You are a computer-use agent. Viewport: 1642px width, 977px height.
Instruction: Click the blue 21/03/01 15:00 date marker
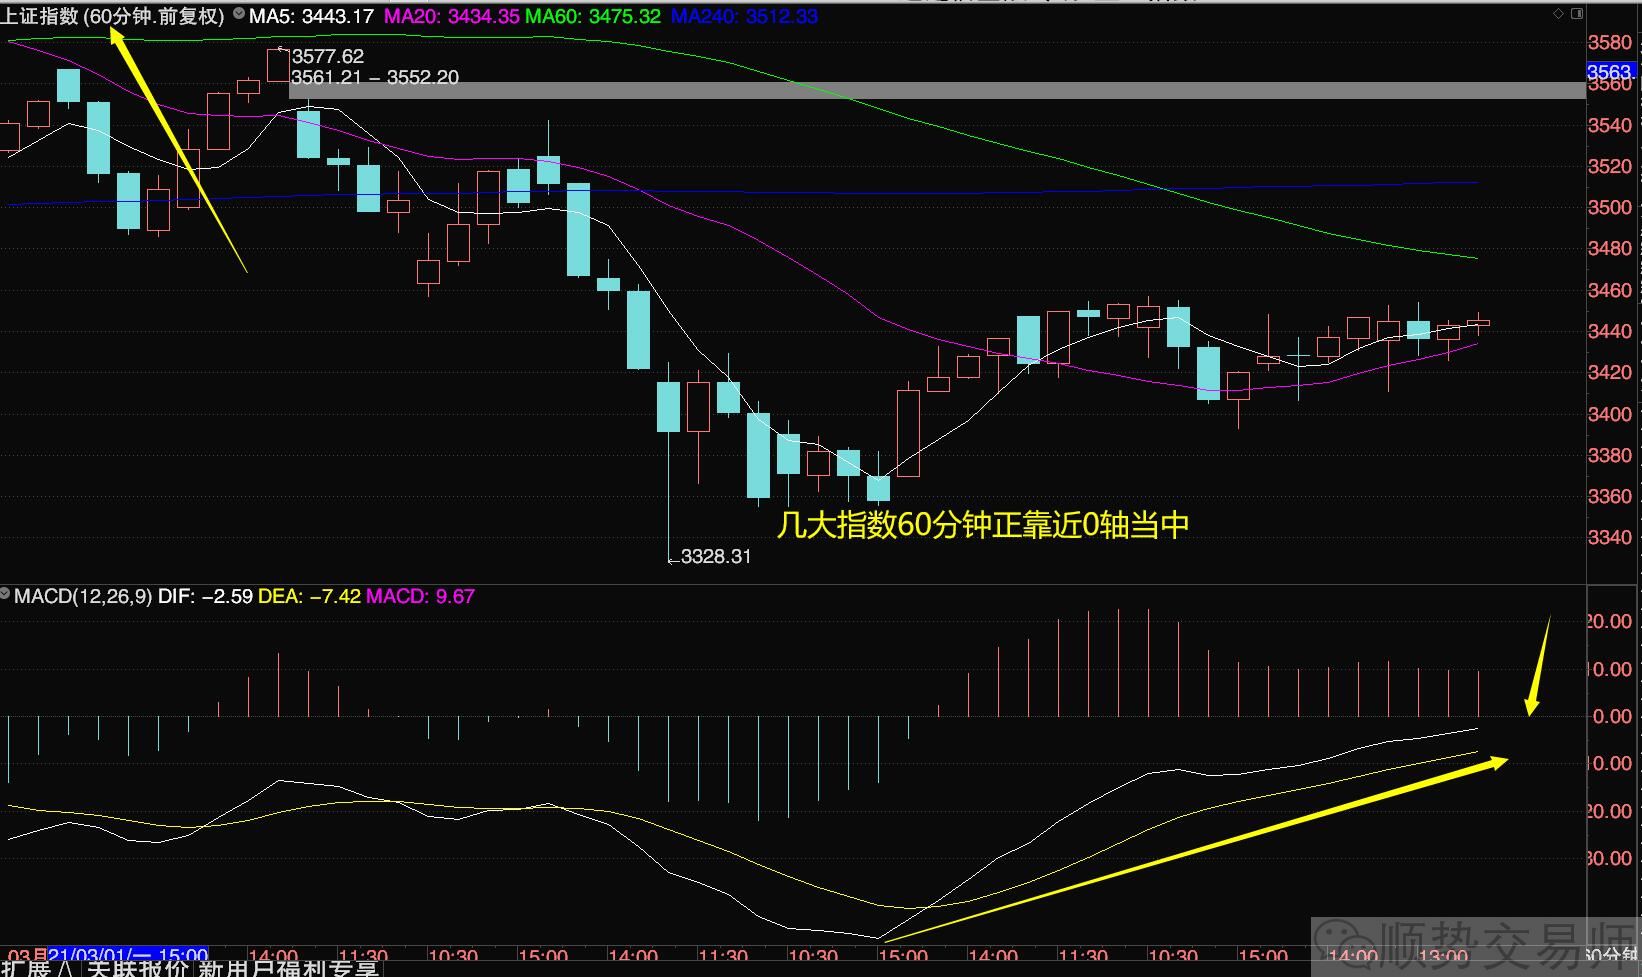tap(128, 955)
